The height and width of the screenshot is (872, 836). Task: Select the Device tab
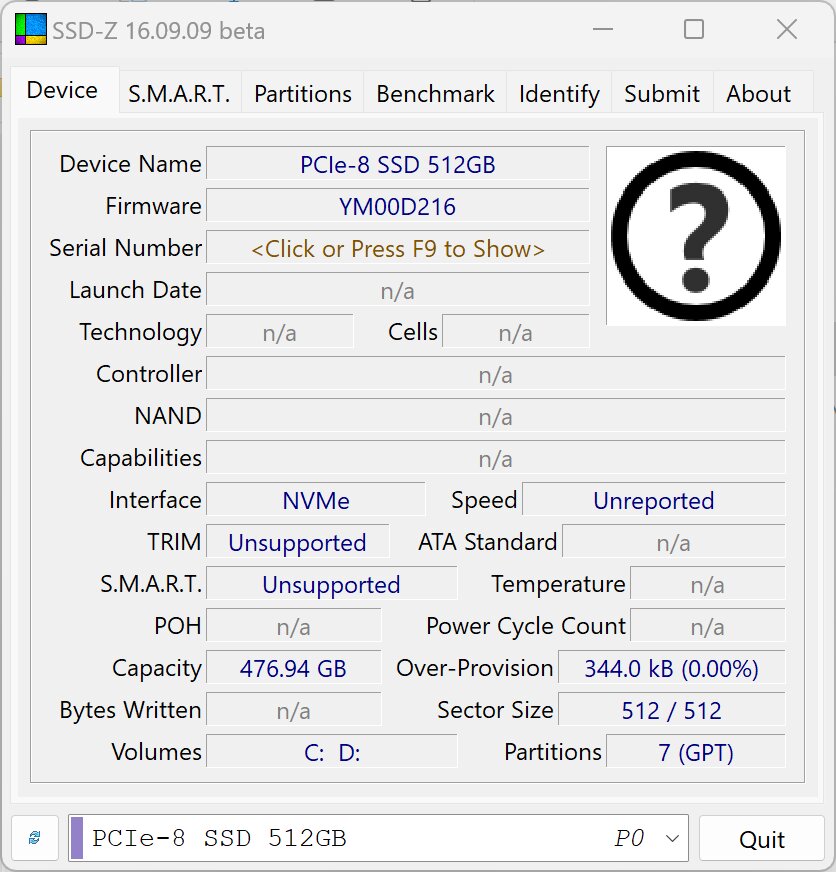click(x=63, y=91)
